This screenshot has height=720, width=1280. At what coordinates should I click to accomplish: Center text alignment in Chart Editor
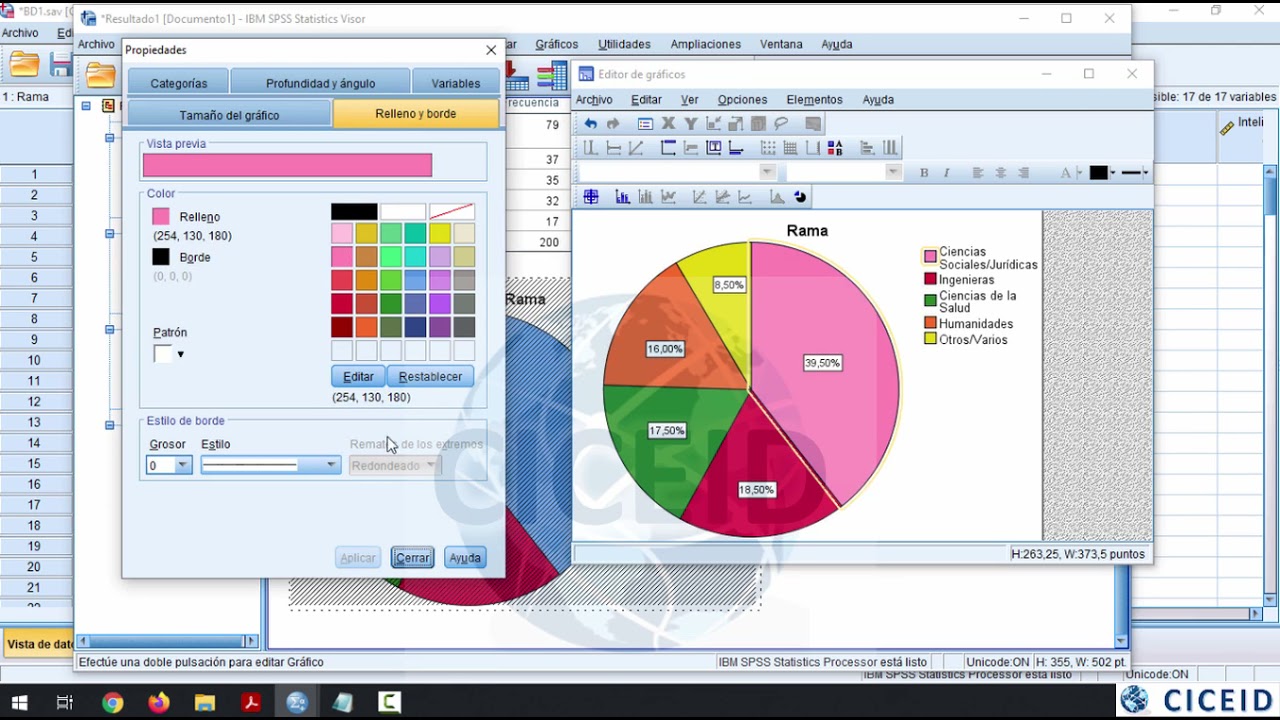pyautogui.click(x=1001, y=173)
